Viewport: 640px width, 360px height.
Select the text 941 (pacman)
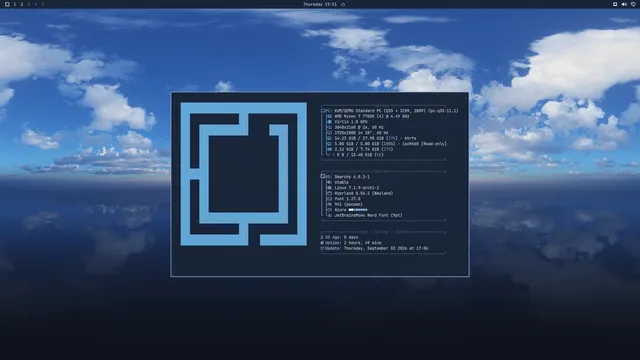pyautogui.click(x=349, y=204)
